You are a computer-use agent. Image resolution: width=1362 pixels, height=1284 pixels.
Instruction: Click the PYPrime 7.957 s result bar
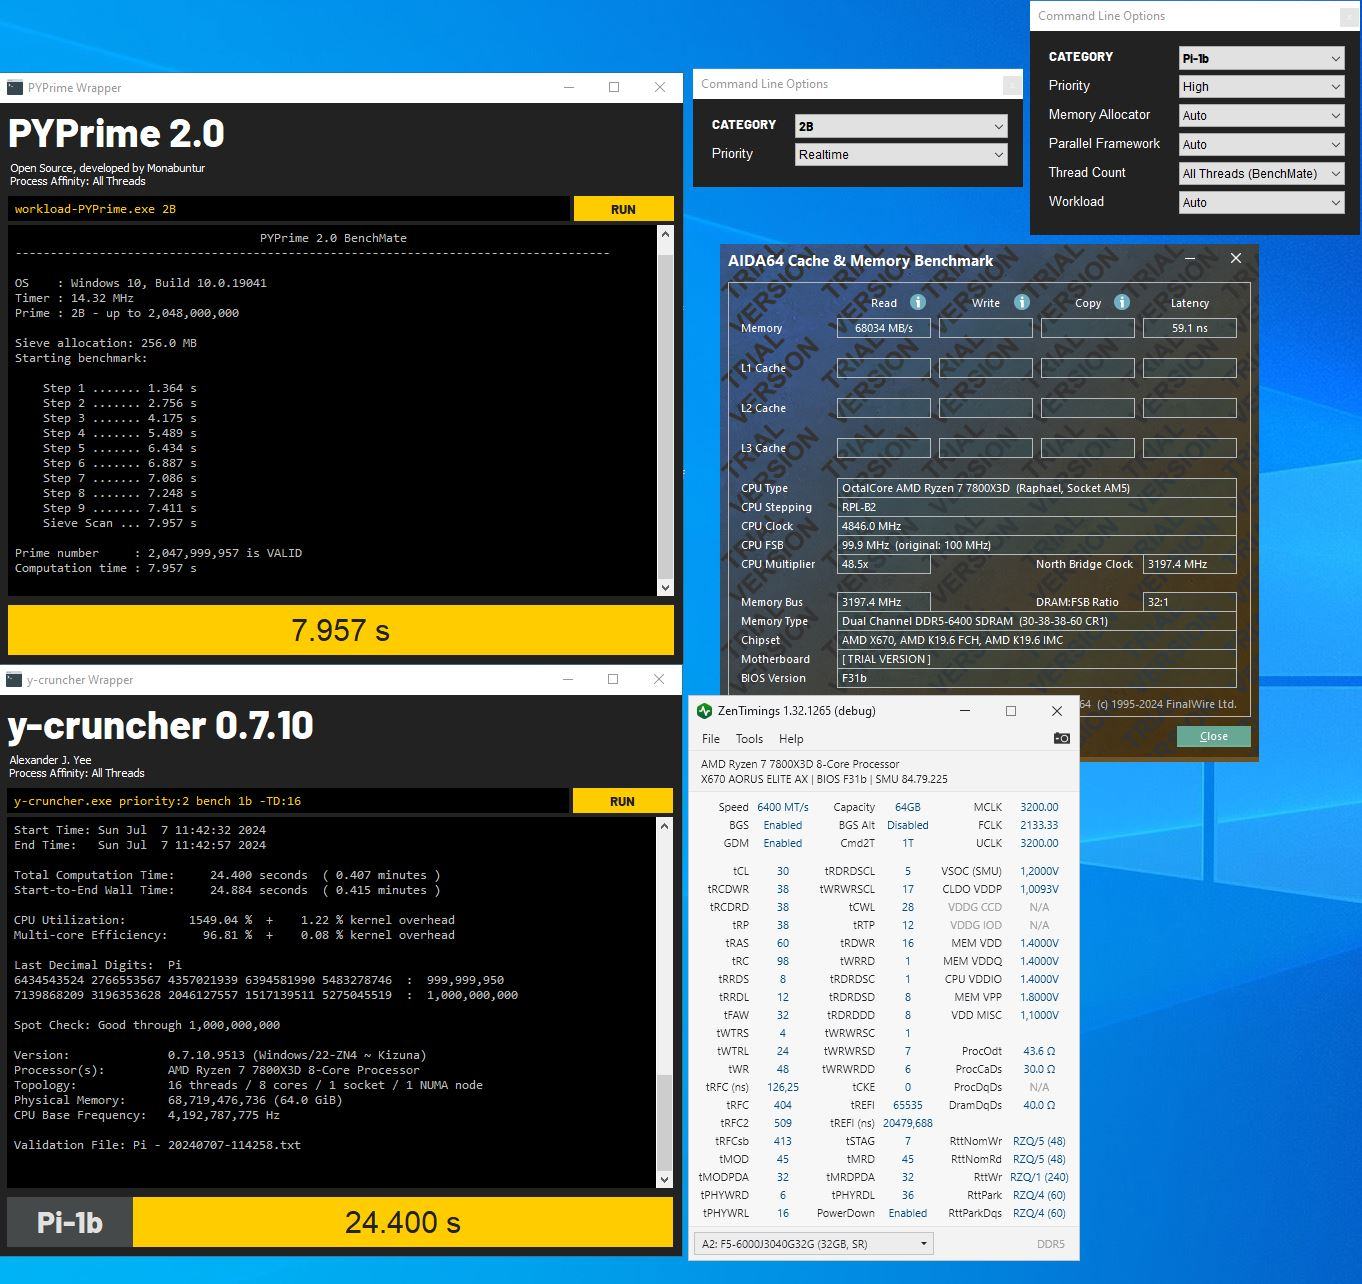coord(341,630)
